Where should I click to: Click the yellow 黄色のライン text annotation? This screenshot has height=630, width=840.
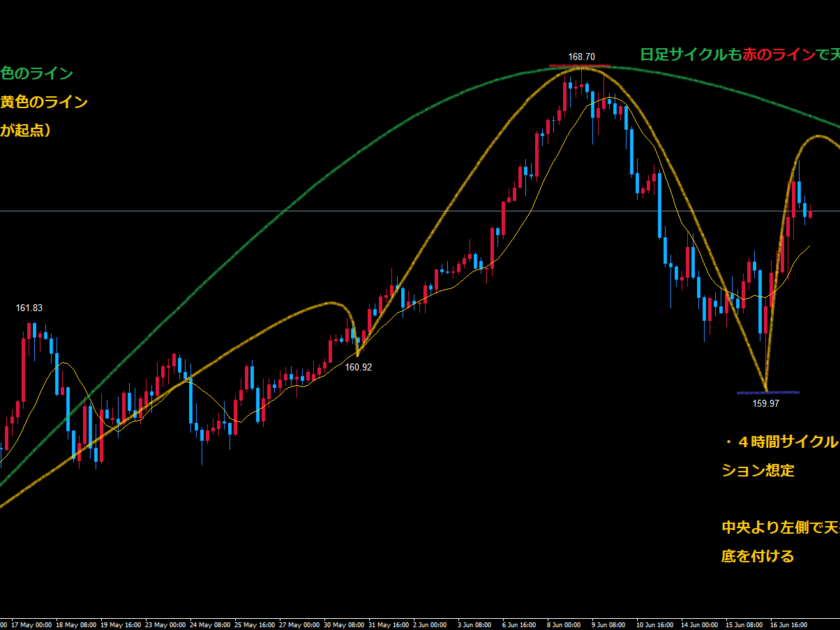coord(43,101)
